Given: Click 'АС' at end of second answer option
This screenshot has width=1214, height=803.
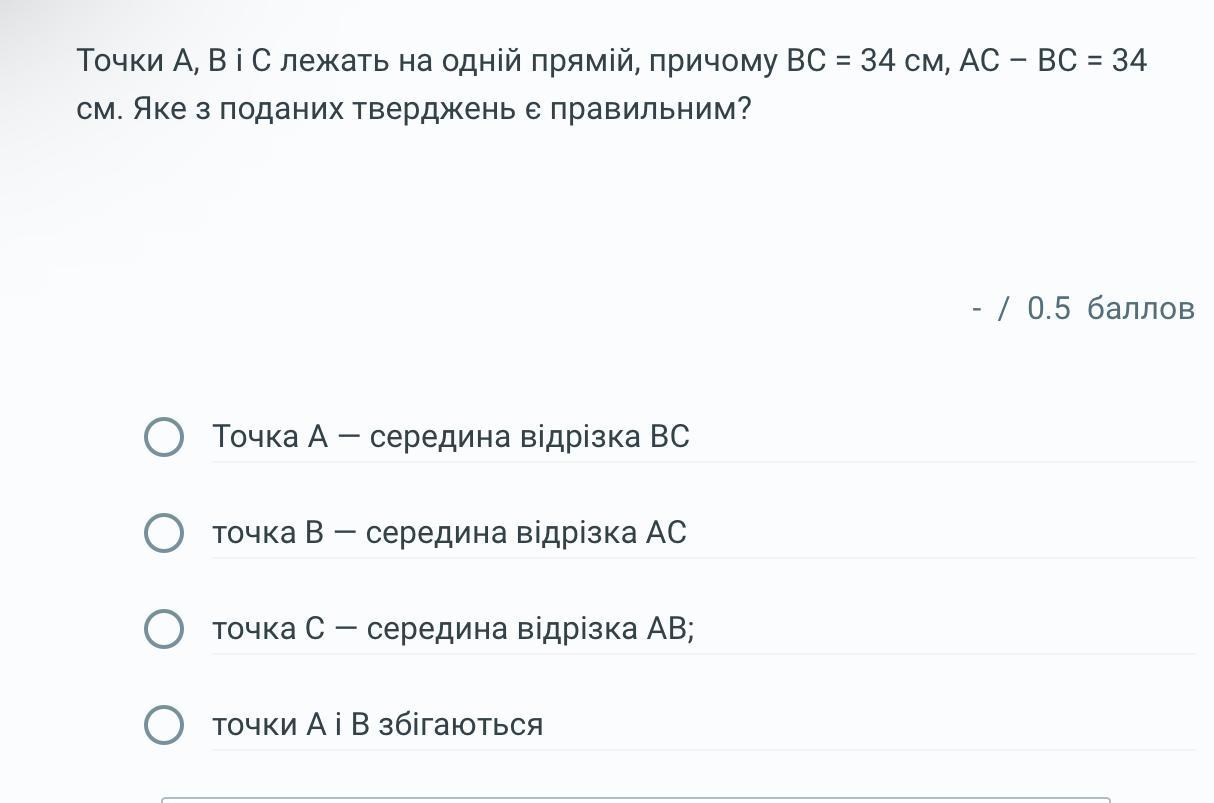Looking at the screenshot, I should 667,533.
